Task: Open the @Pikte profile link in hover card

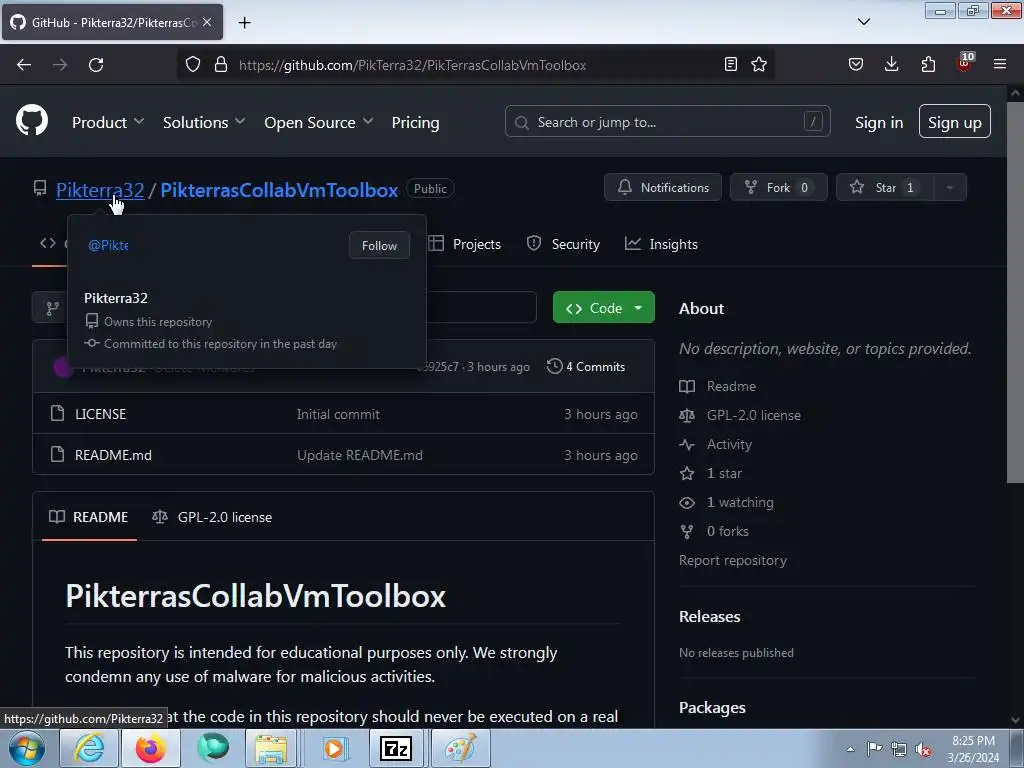Action: [x=108, y=246]
